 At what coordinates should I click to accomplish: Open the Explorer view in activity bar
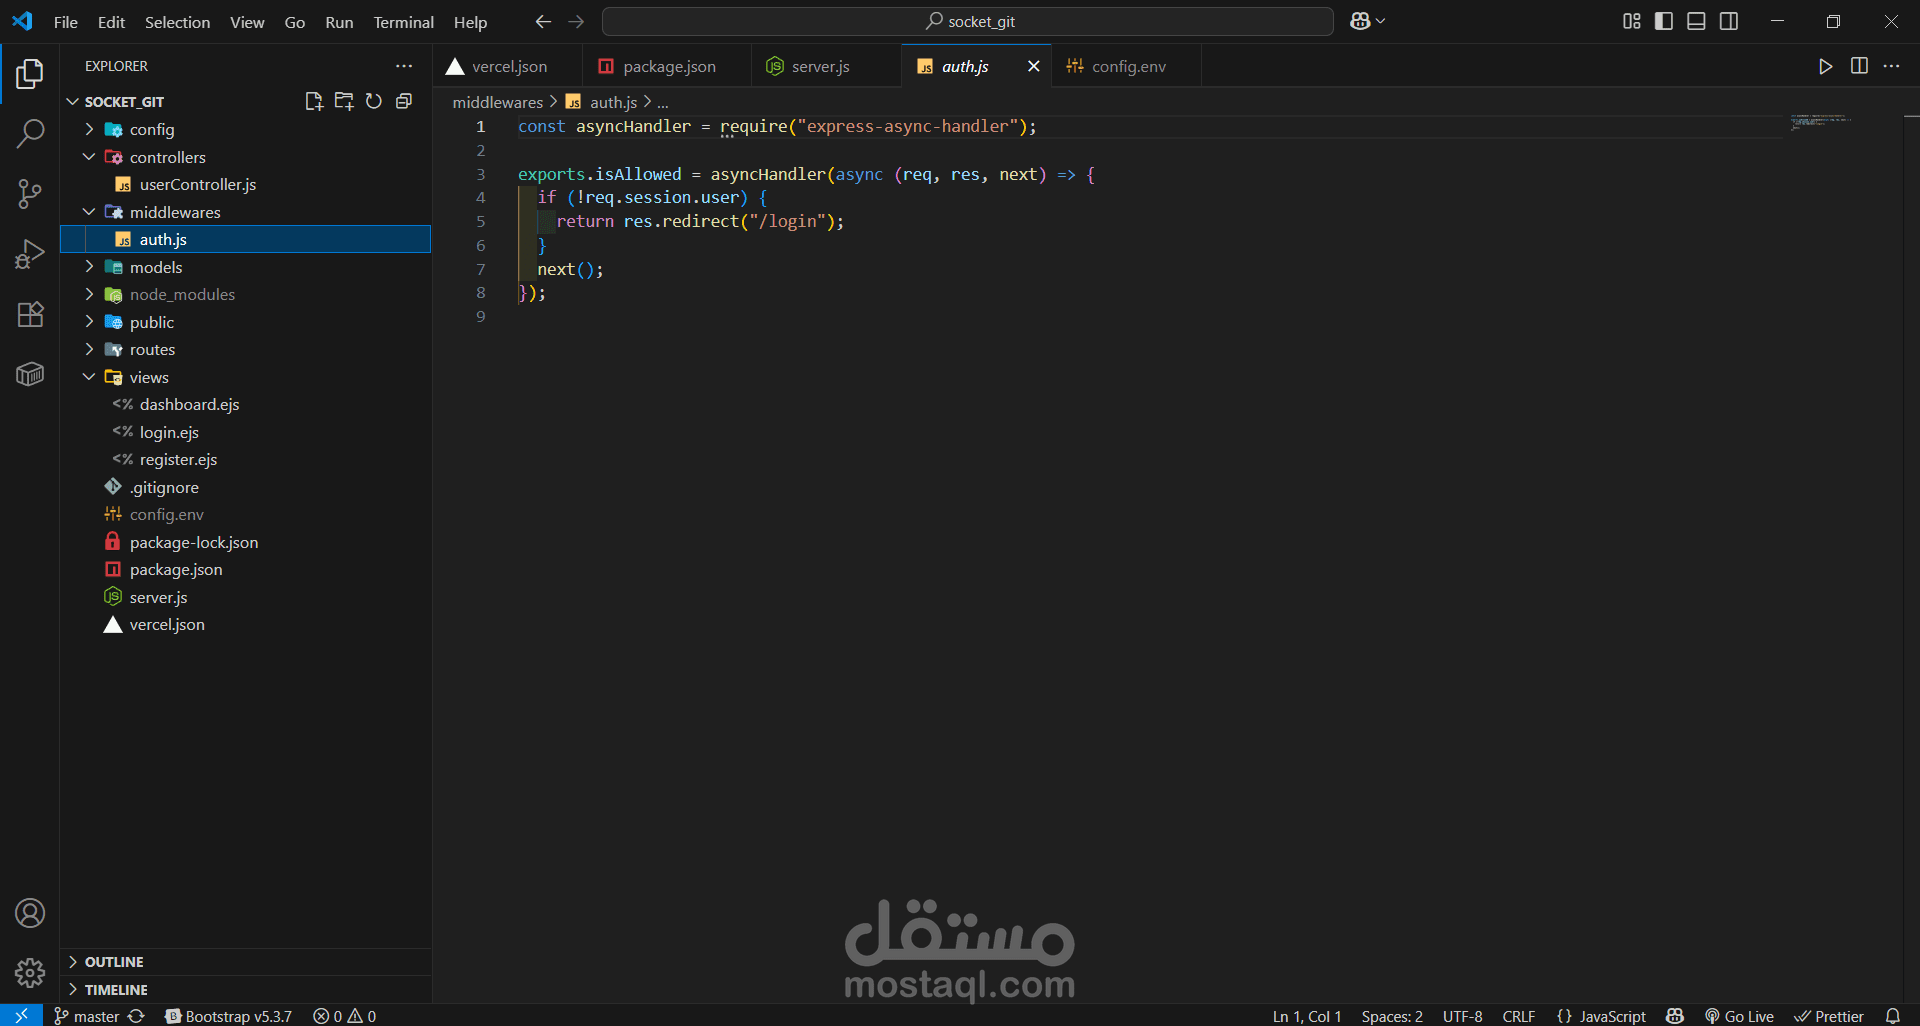[x=30, y=74]
